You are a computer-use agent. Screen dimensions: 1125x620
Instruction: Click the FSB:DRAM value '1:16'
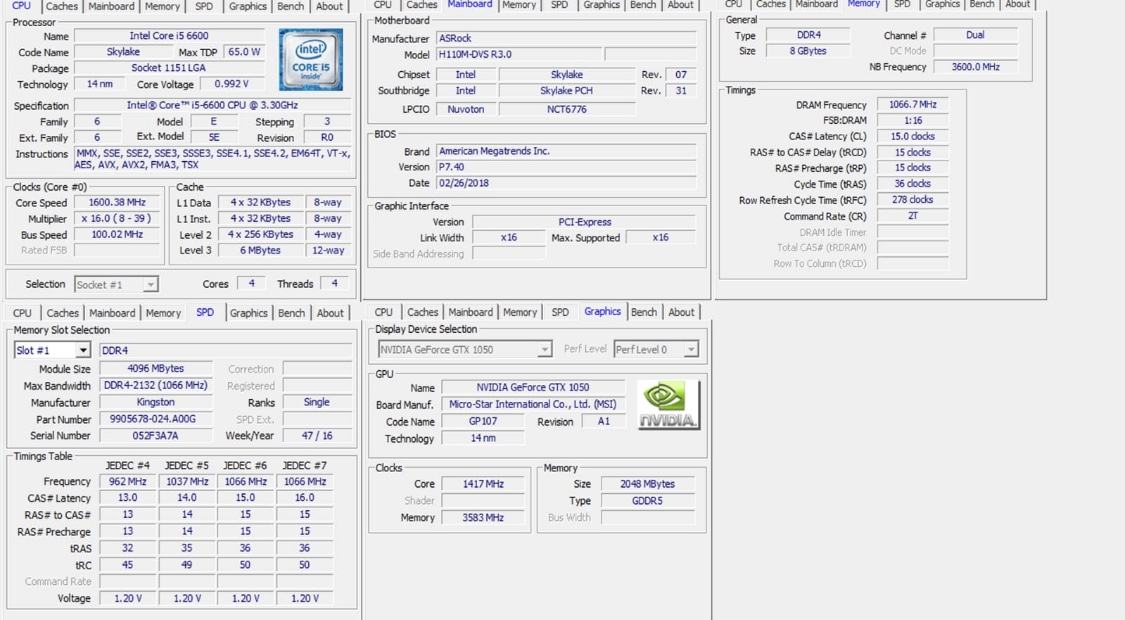(913, 121)
